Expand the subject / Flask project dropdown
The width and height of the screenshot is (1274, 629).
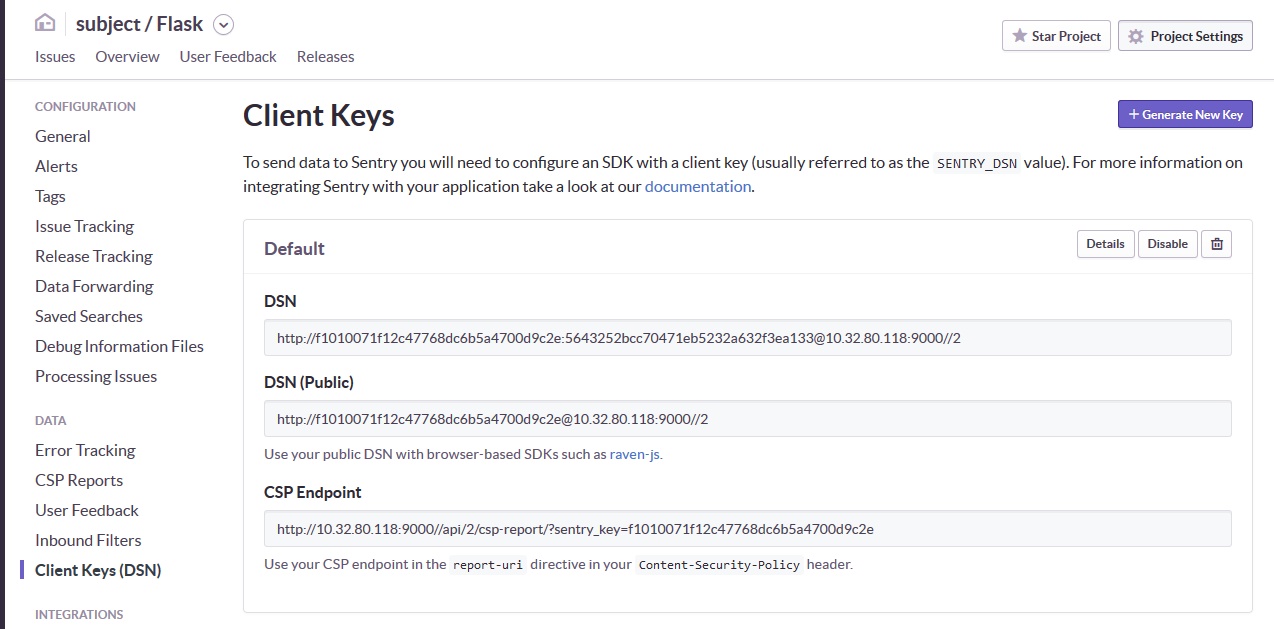click(223, 25)
